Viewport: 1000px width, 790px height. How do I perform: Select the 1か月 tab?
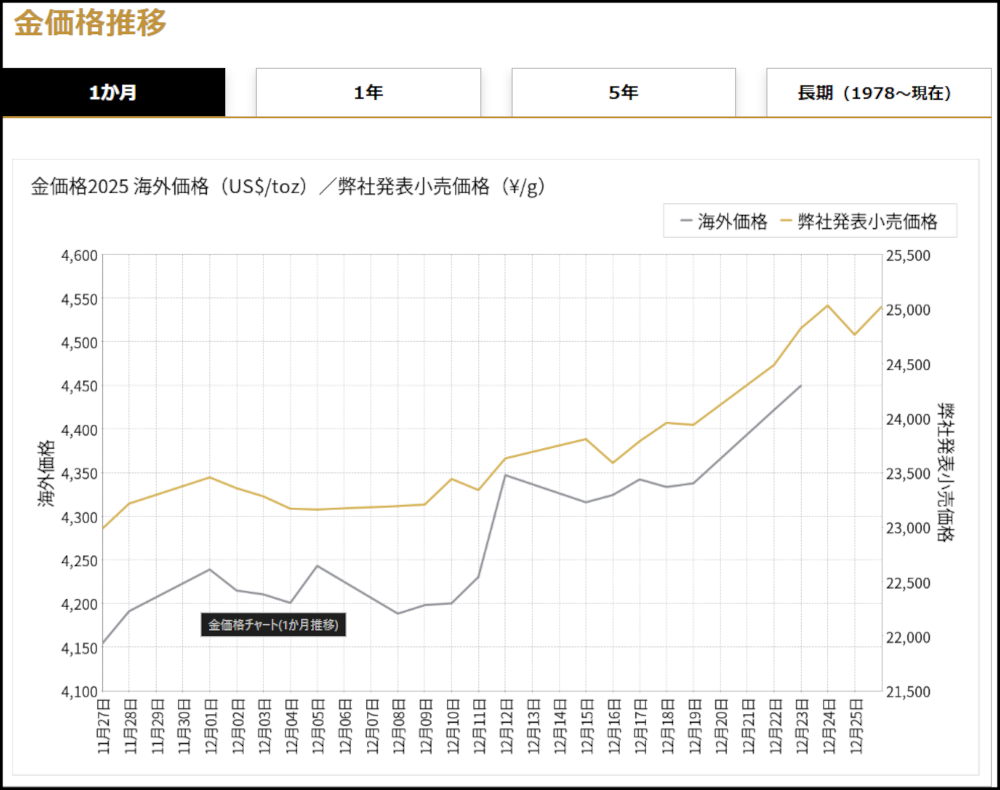(x=113, y=93)
